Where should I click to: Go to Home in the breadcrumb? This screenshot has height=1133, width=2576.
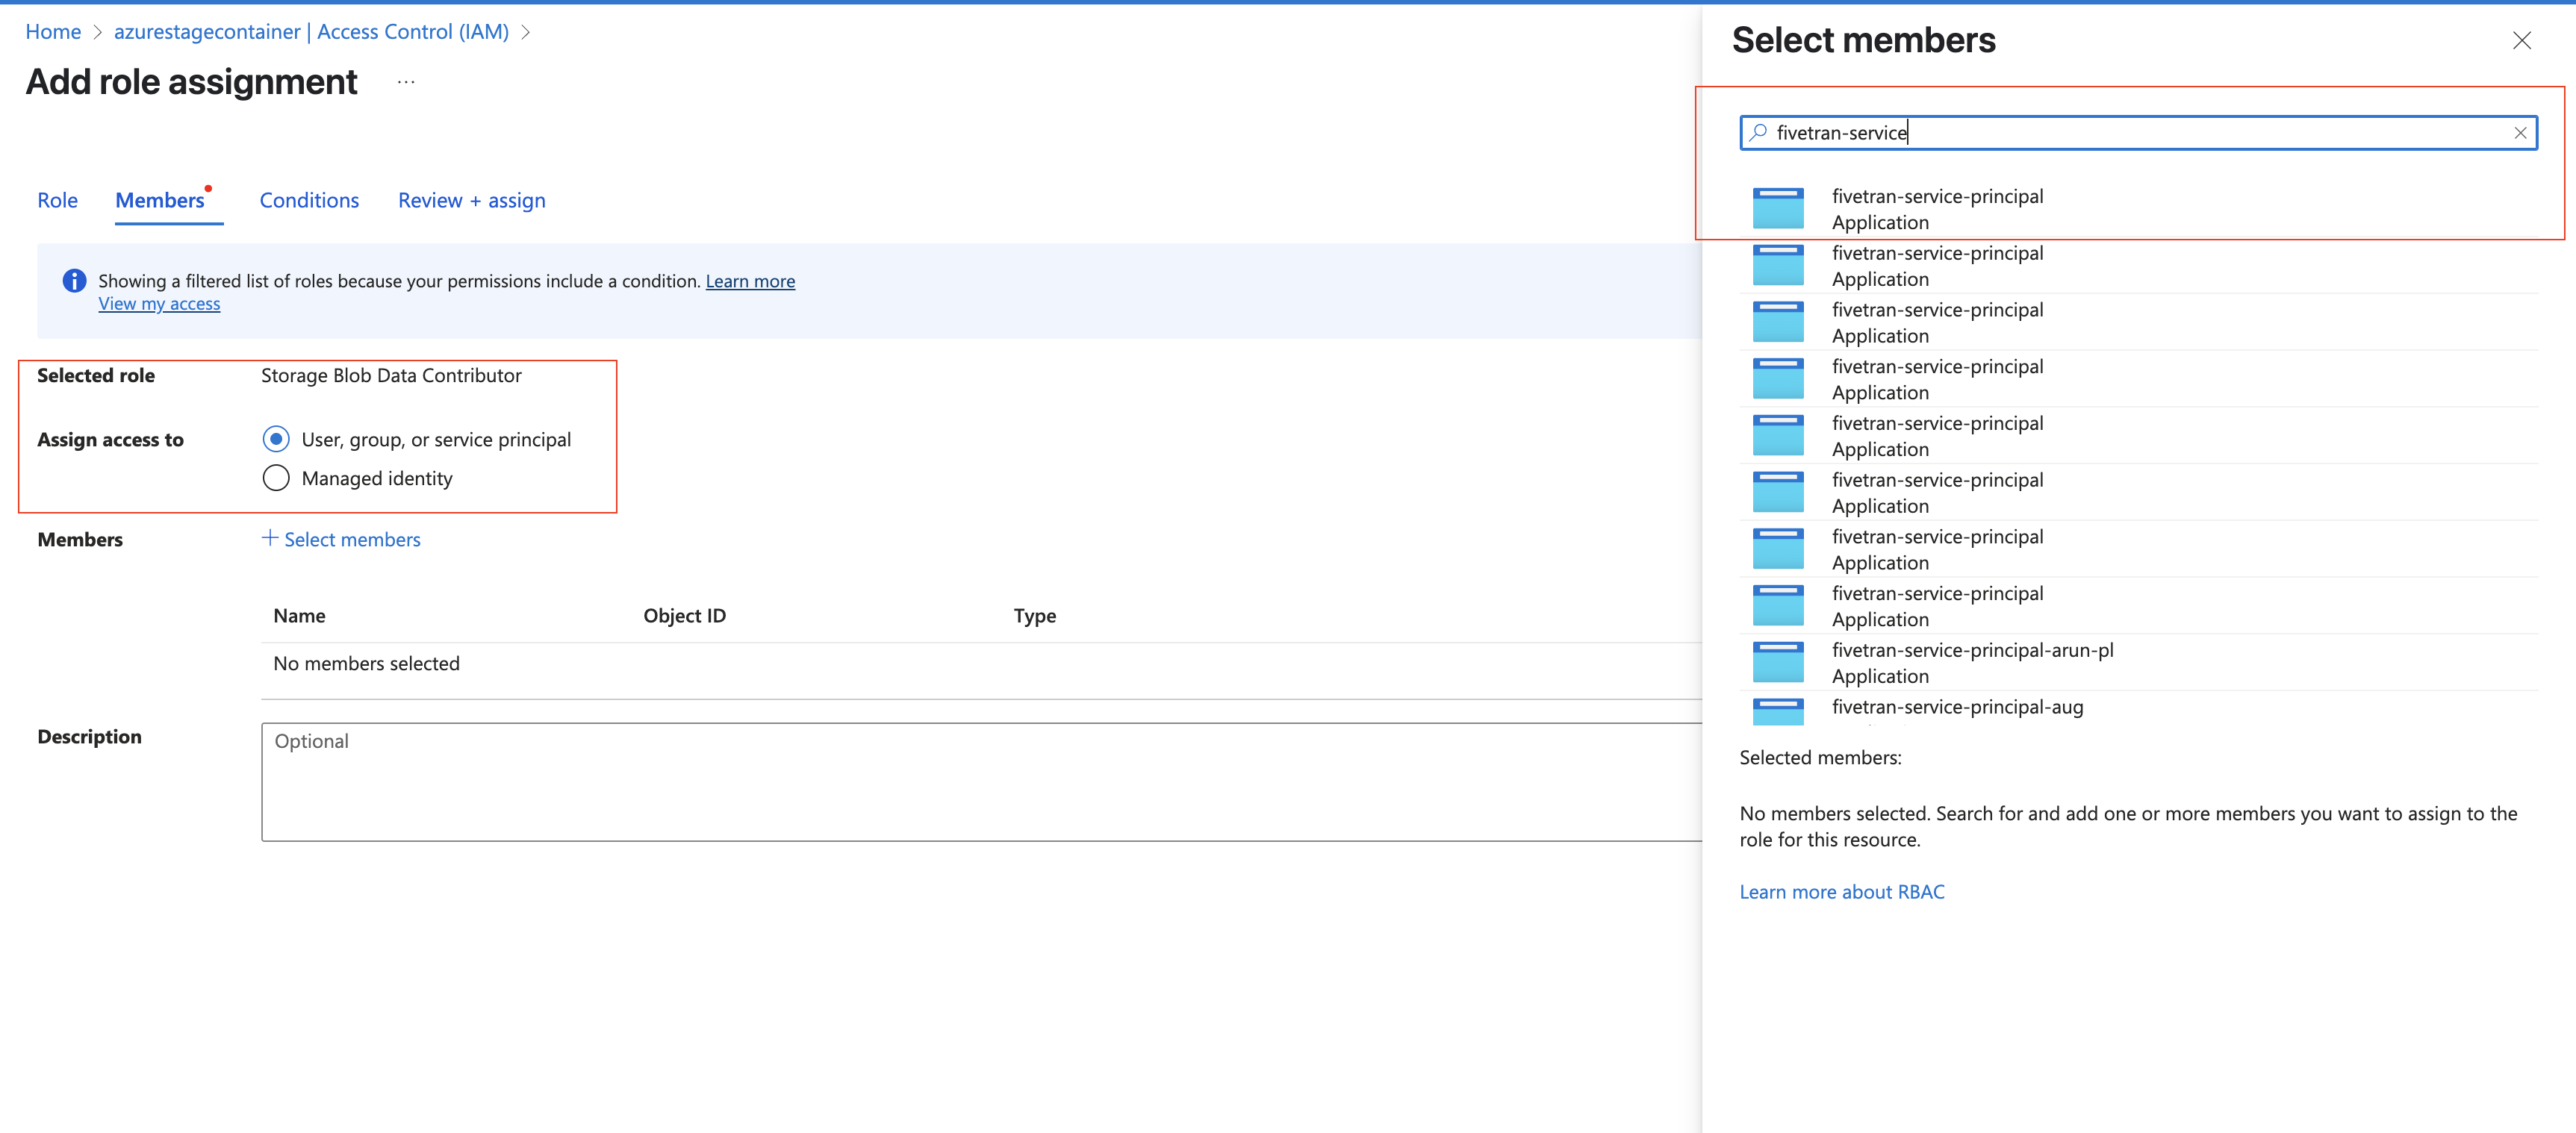tap(53, 32)
